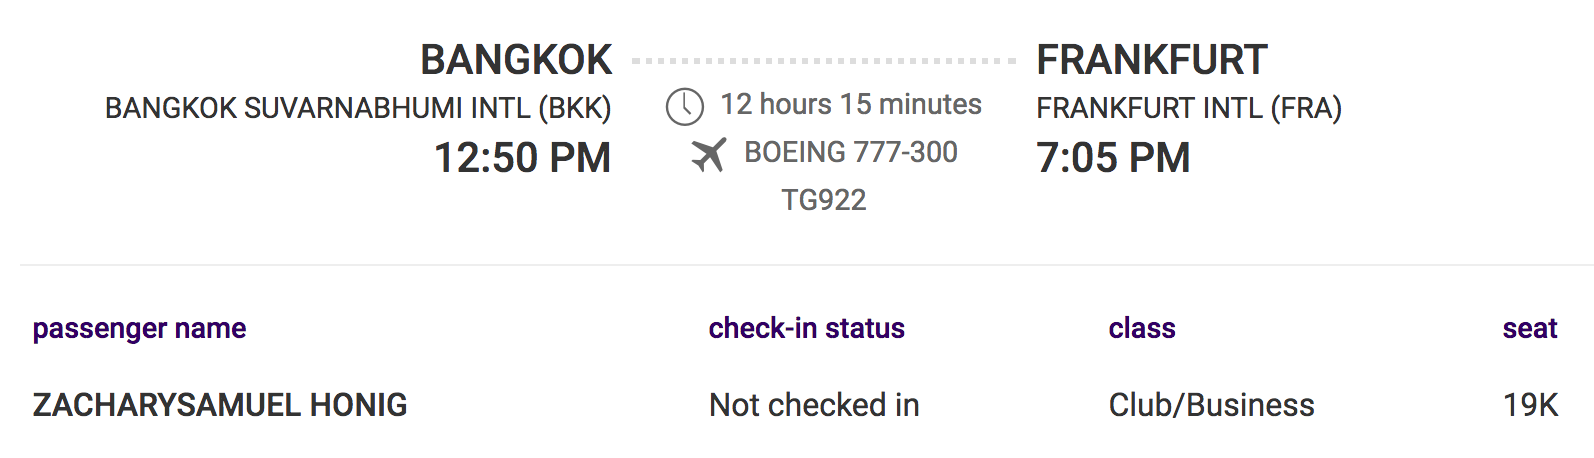
Task: Click seat number 19K
Action: 1530,405
